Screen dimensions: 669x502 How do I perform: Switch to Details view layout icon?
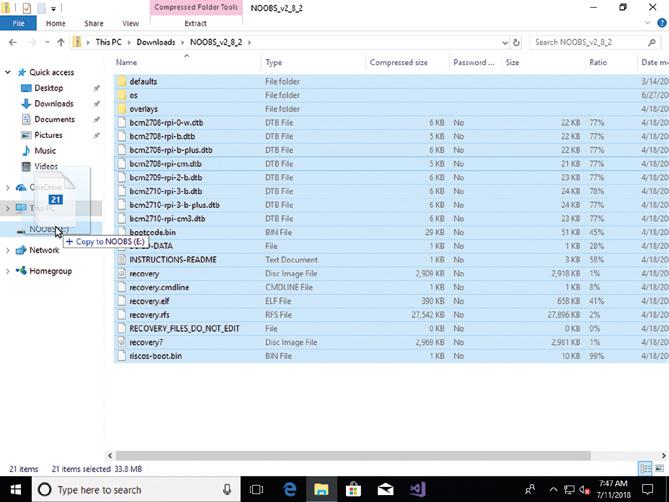(x=646, y=469)
